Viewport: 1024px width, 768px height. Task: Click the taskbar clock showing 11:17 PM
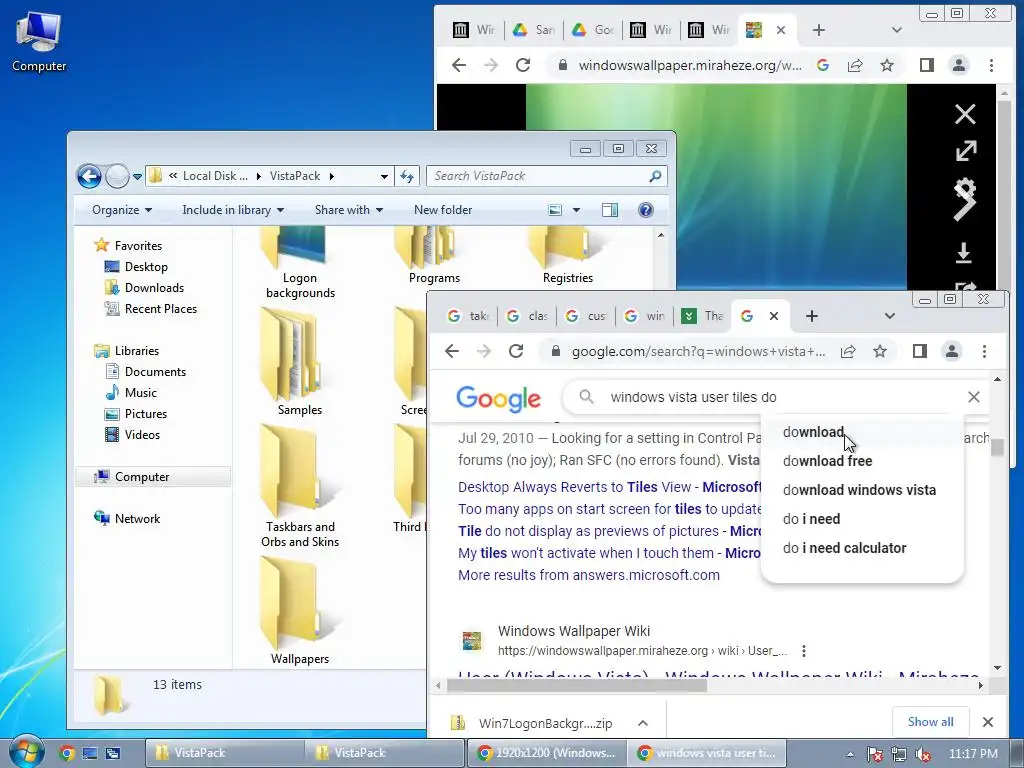(973, 754)
